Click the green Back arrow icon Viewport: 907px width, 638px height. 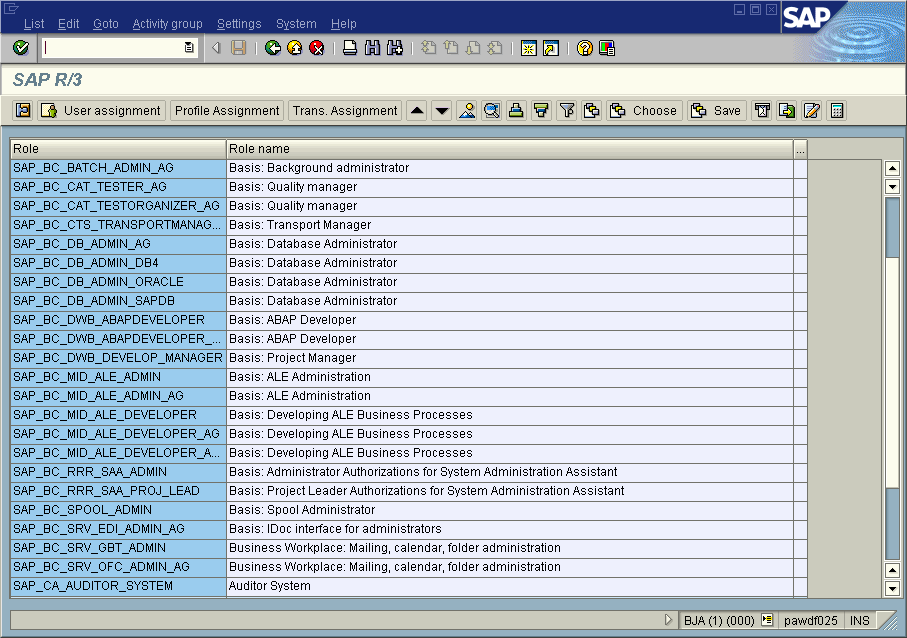click(x=273, y=48)
